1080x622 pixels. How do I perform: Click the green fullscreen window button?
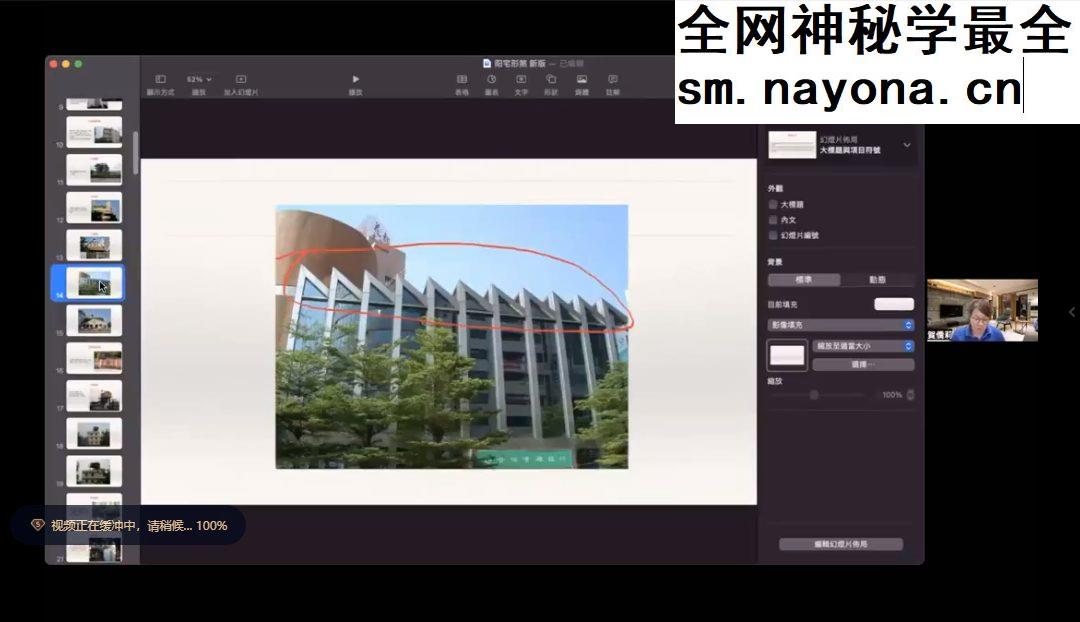pos(79,64)
